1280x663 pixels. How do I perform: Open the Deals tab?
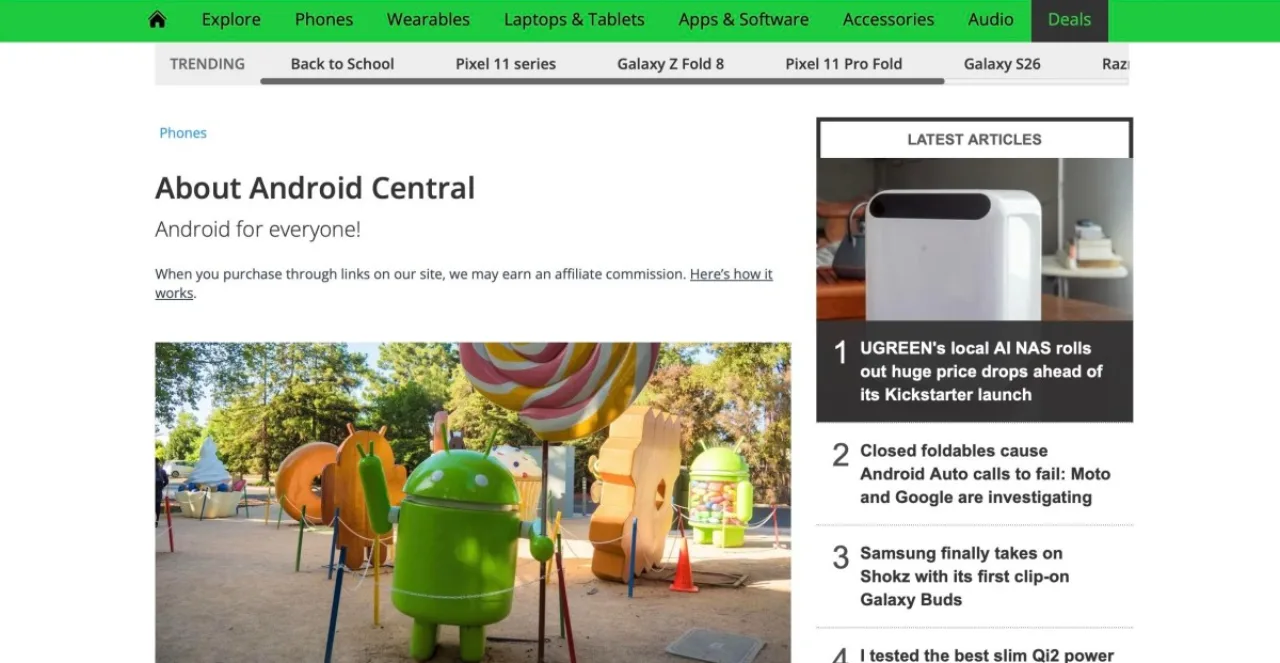pos(1069,20)
